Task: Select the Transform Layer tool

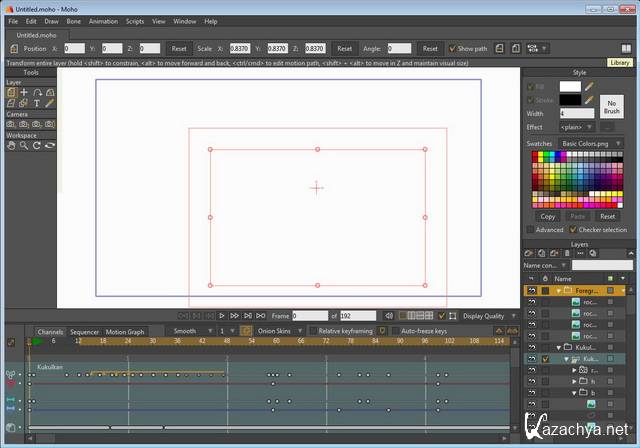Action: 10,92
